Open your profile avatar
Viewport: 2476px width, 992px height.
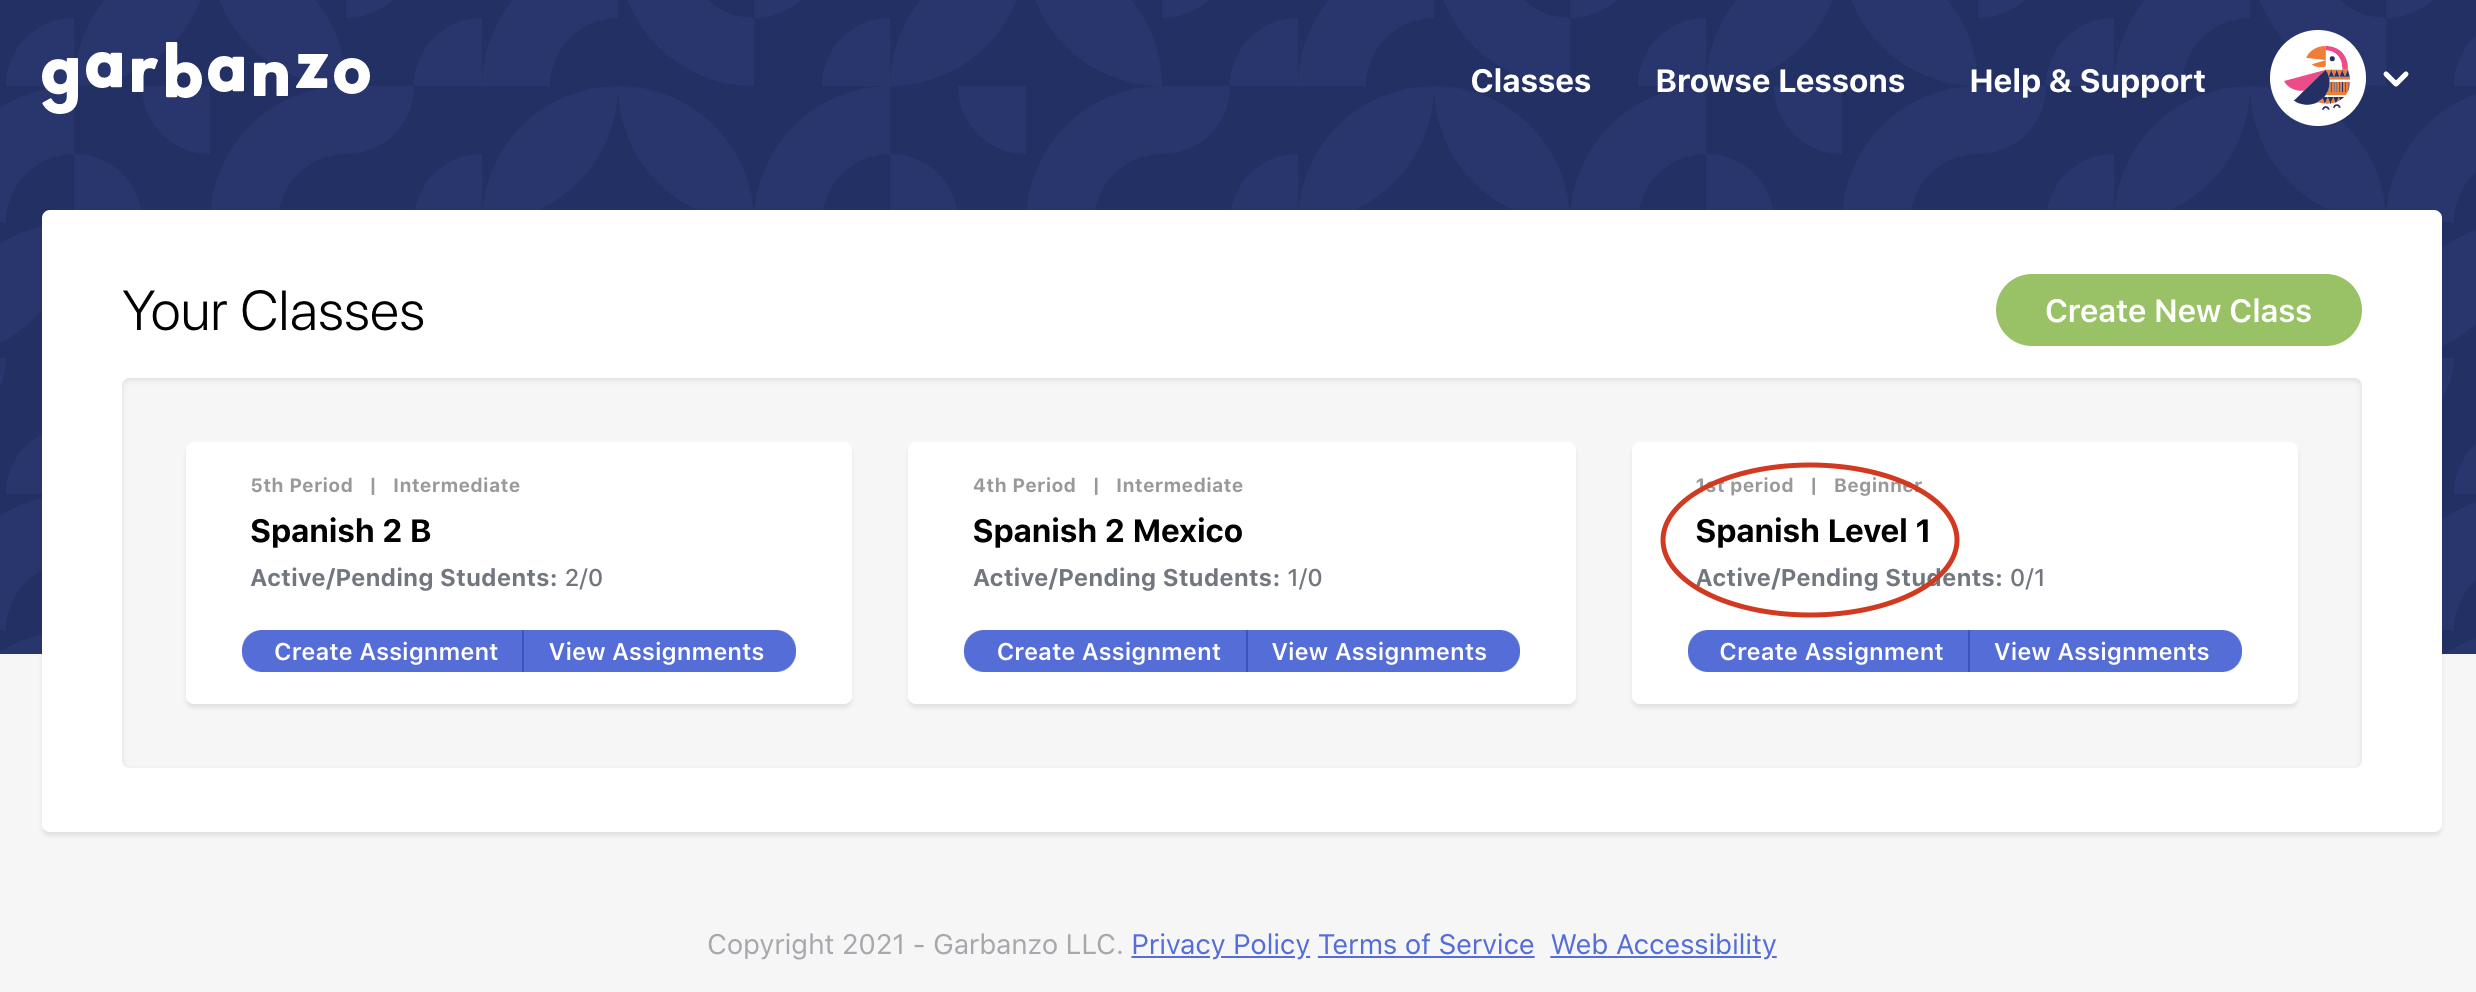click(x=2318, y=77)
